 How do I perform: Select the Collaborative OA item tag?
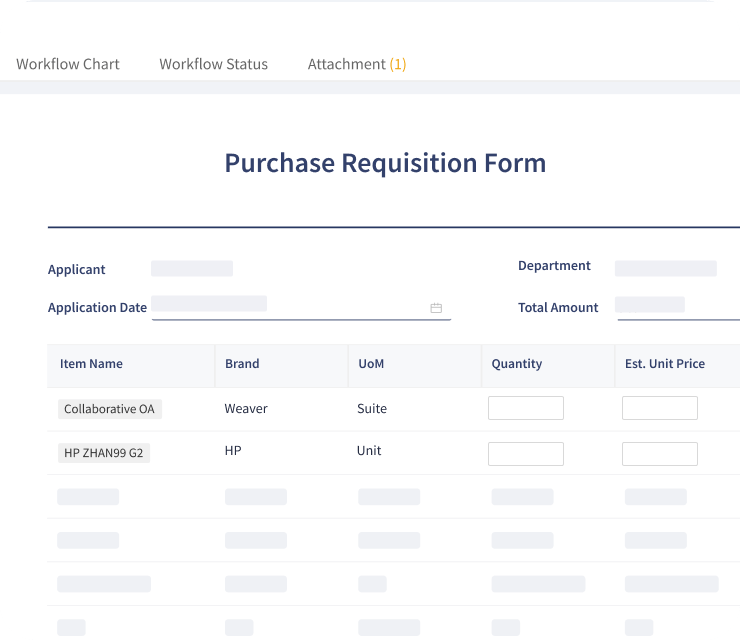[x=109, y=409]
